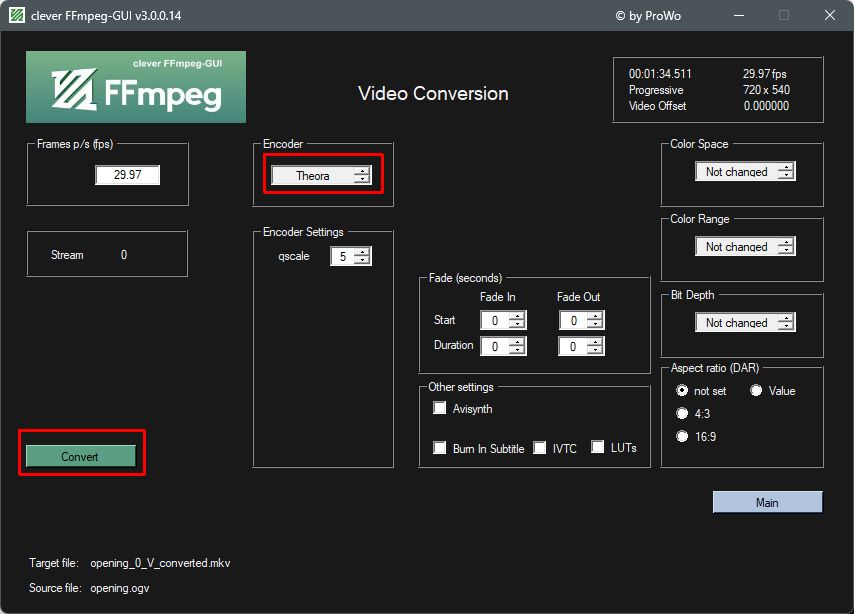Select the Value aspect ratio option
This screenshot has width=854, height=614.
point(756,390)
